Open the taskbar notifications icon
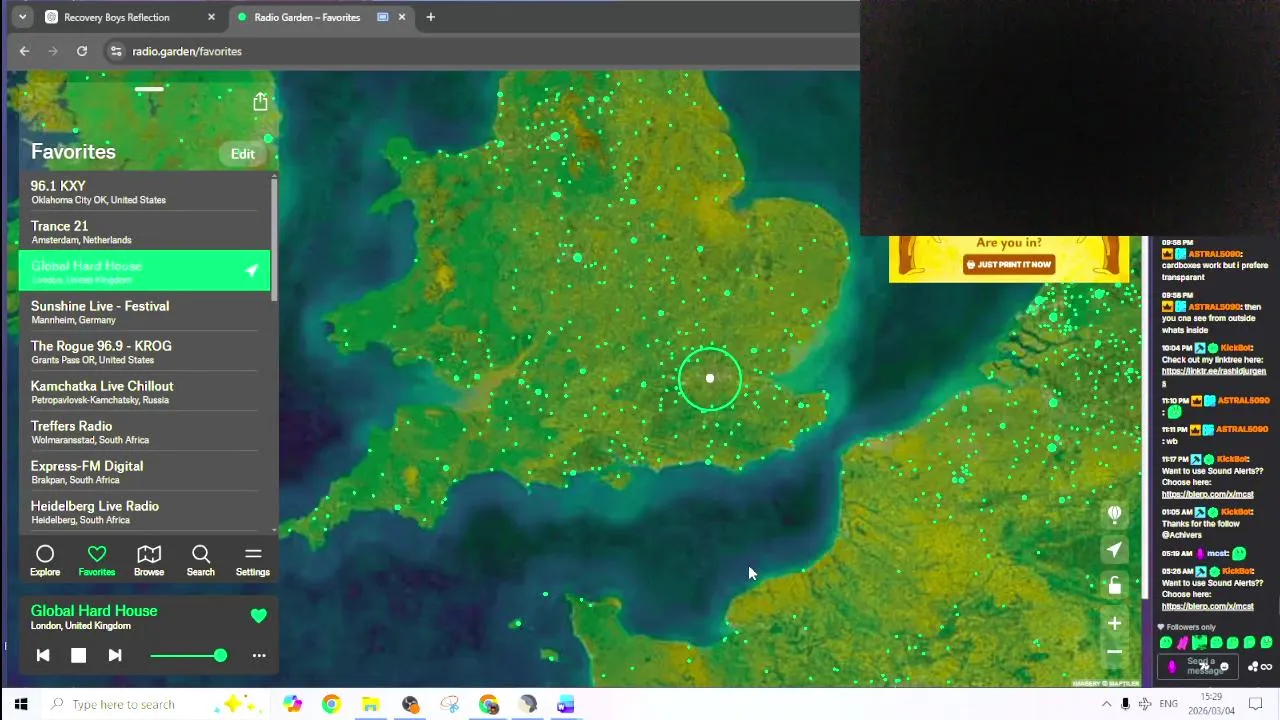Image resolution: width=1280 pixels, height=720 pixels. (x=1256, y=704)
